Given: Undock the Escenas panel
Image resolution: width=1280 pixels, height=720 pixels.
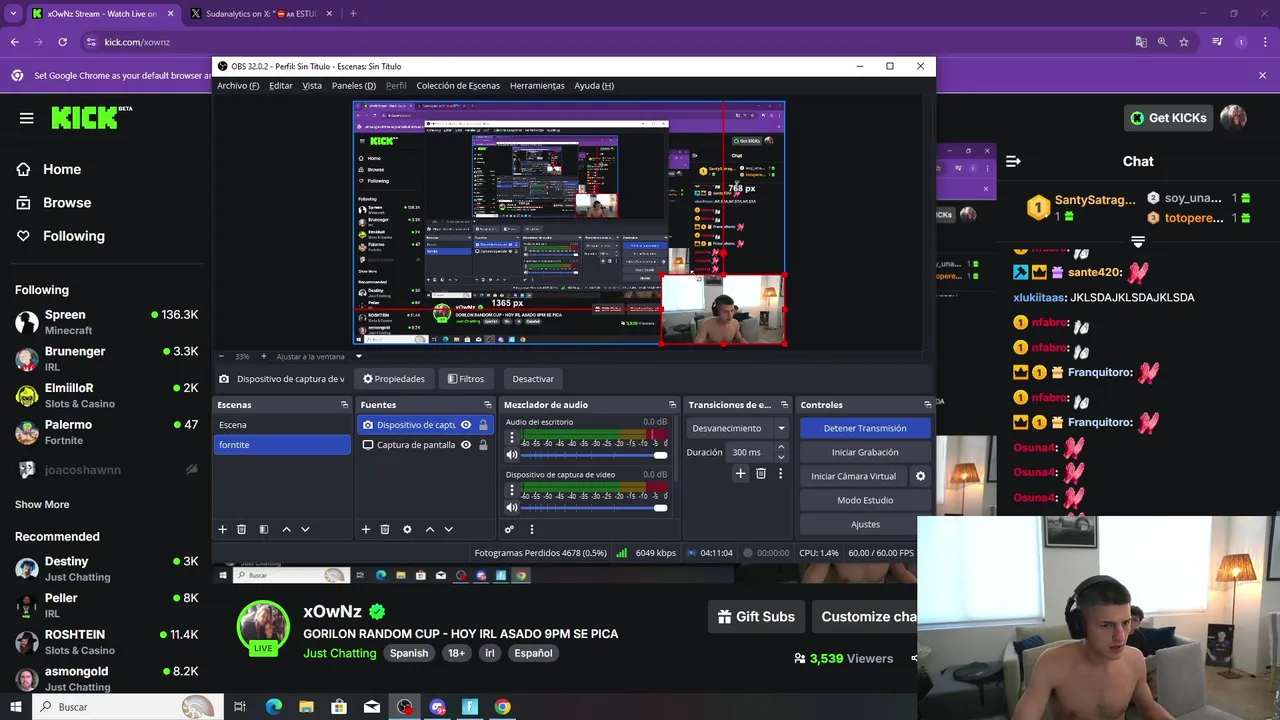Looking at the screenshot, I should (345, 405).
